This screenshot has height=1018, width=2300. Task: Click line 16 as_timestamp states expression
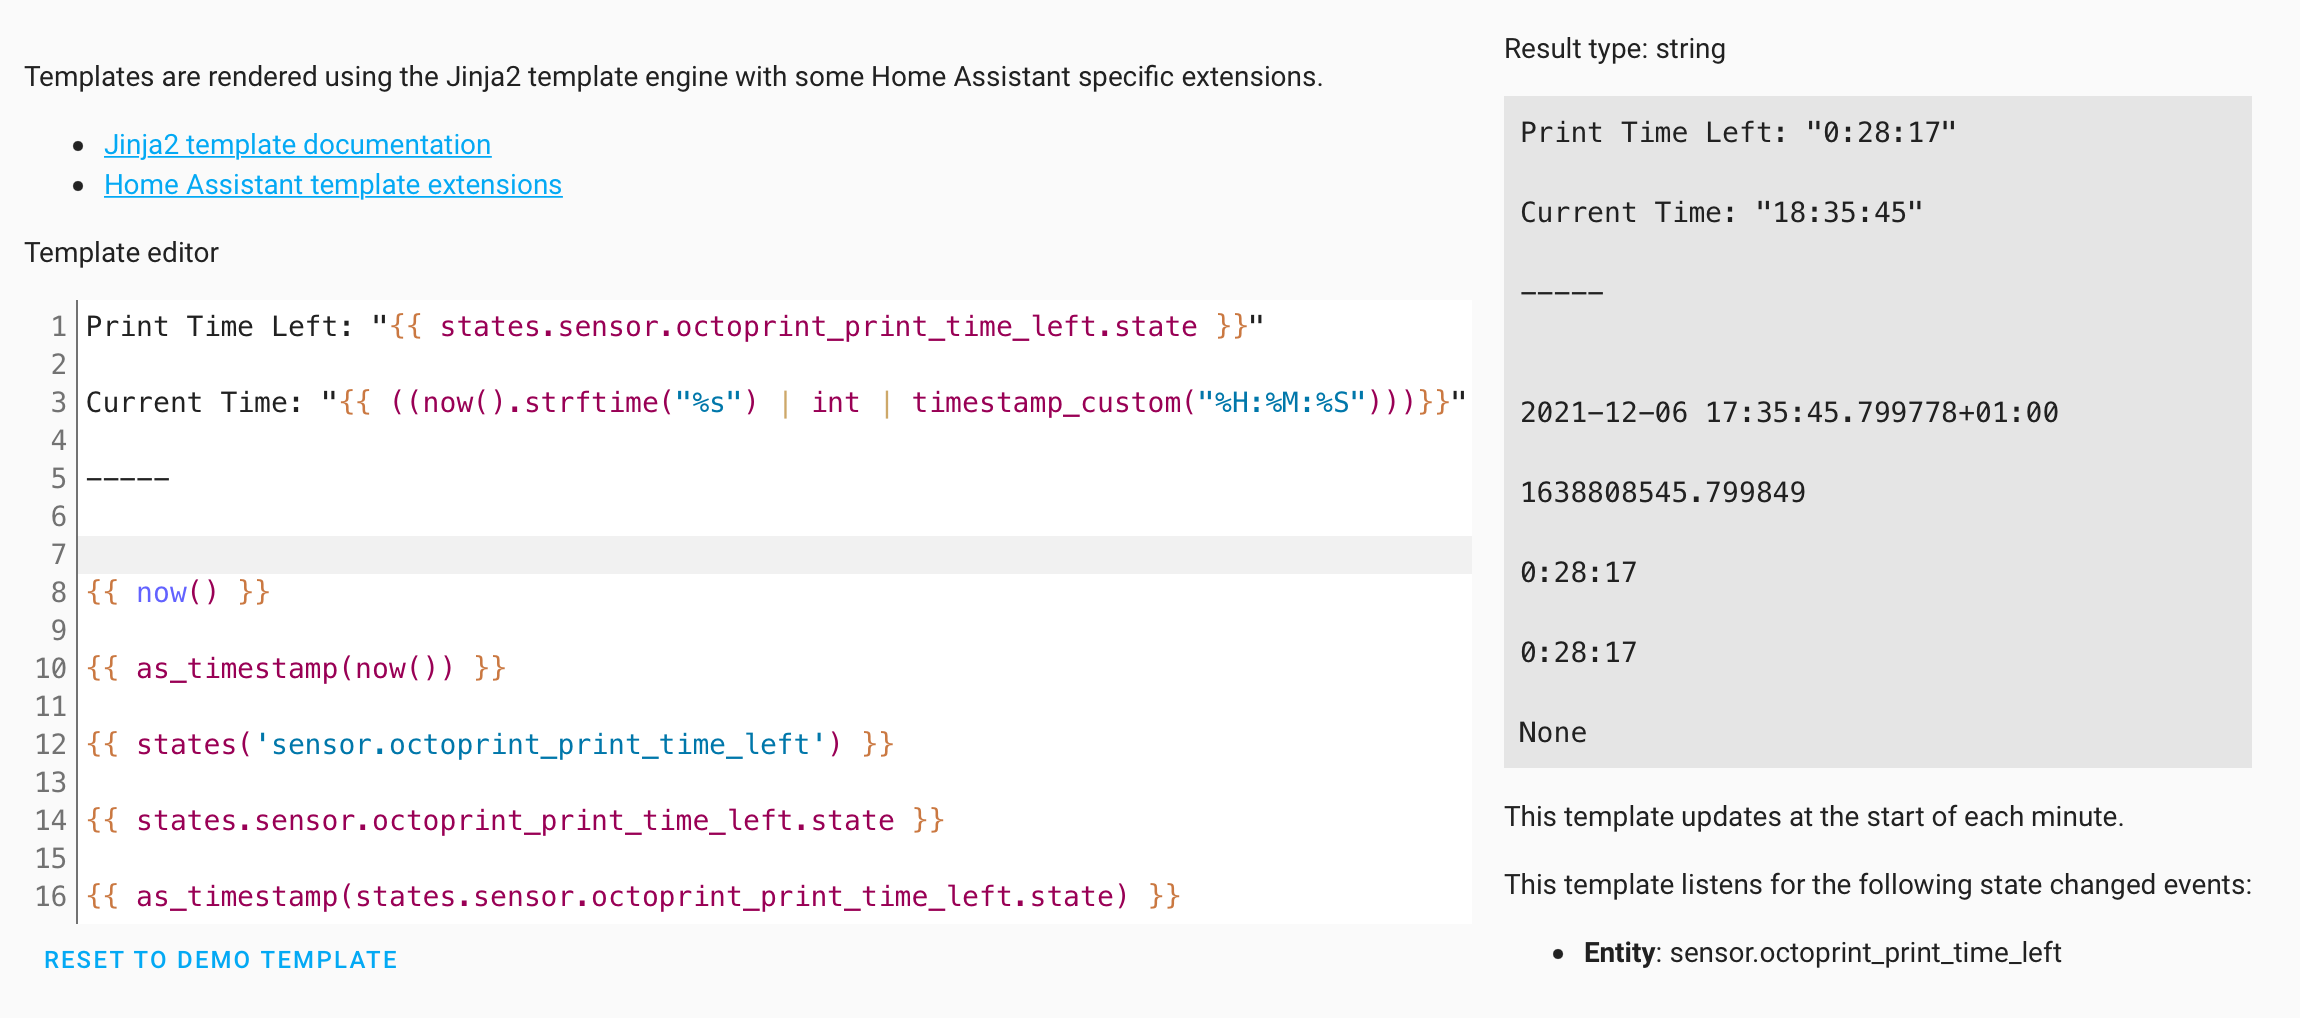pos(630,895)
